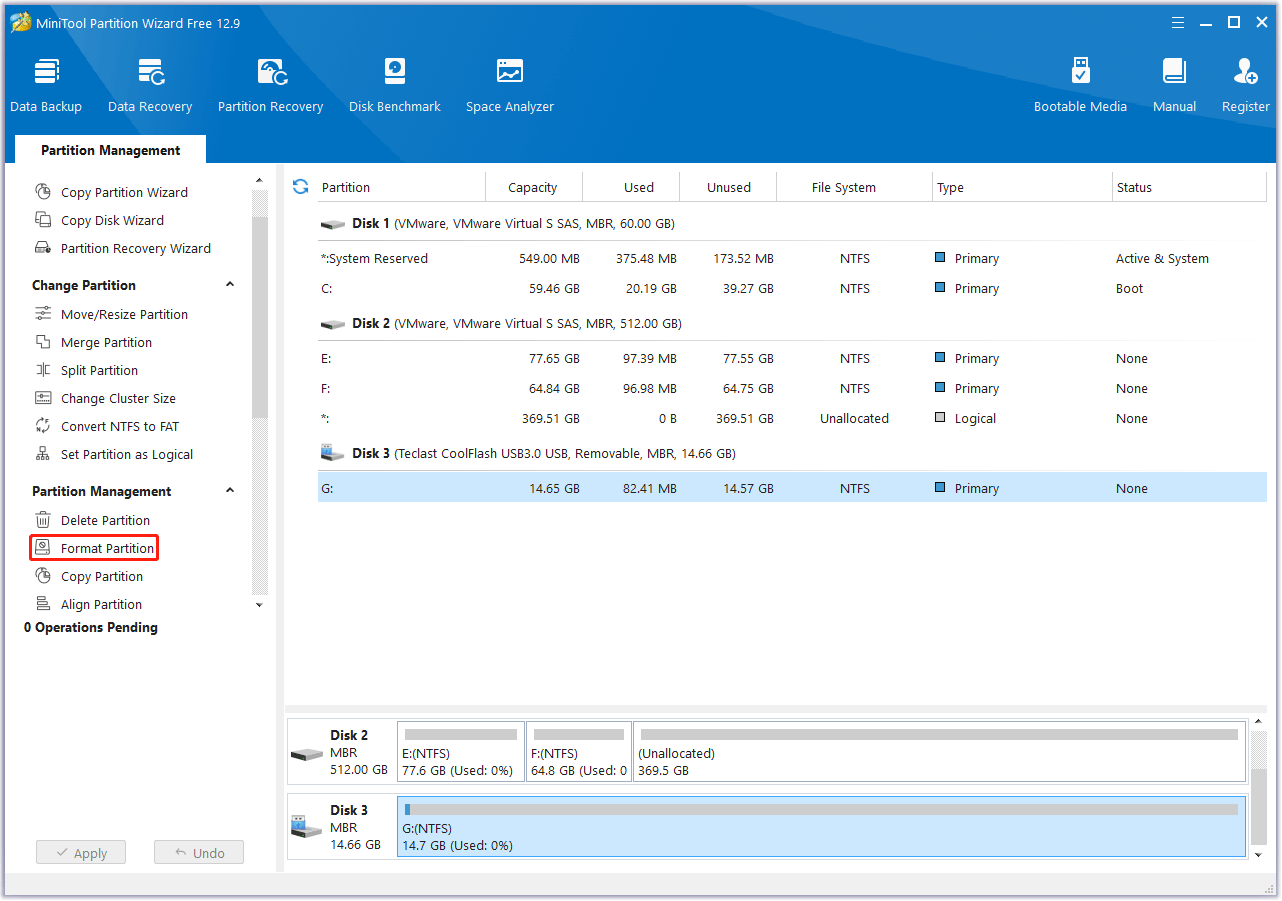Select the E: NTFS partition block
The image size is (1282, 901).
point(460,750)
